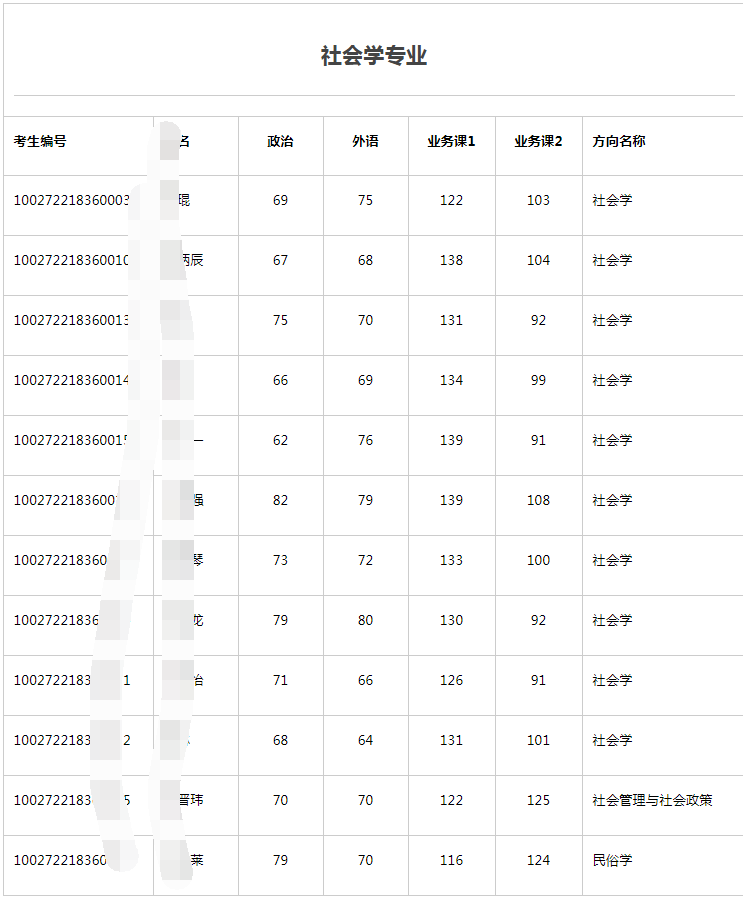Select the 外语 column header
This screenshot has height=903, width=743.
point(365,141)
